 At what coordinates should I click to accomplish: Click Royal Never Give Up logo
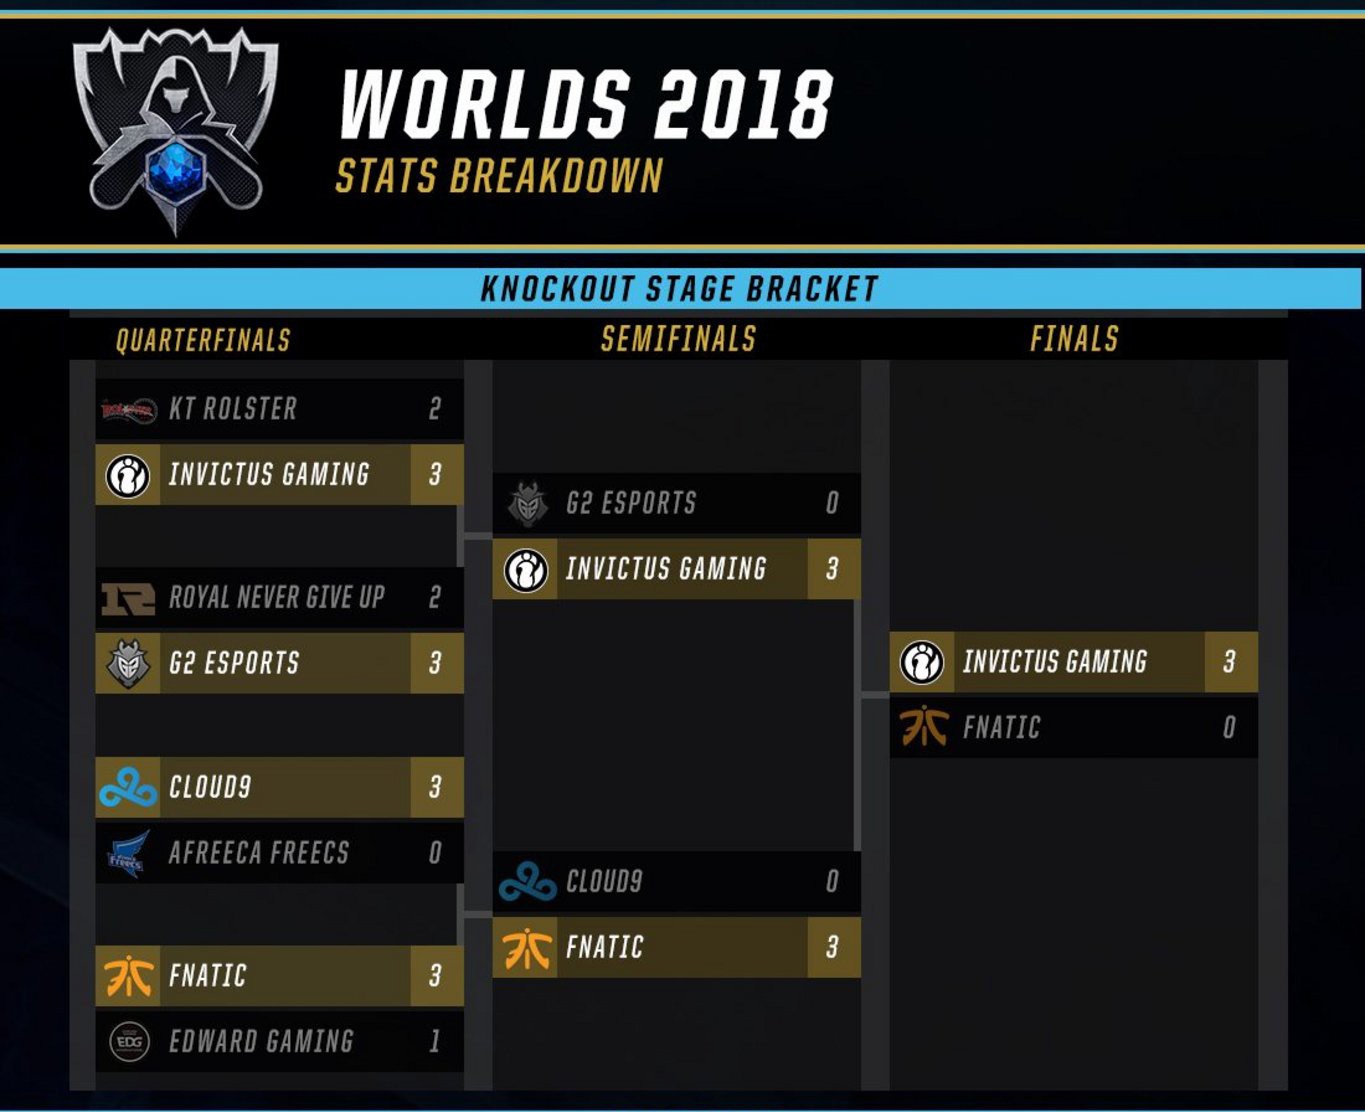click(x=128, y=598)
